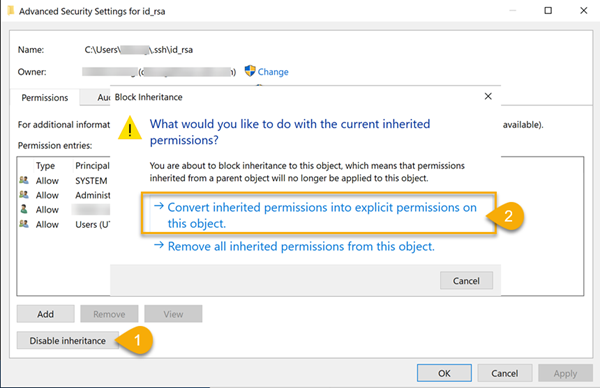Viewport: 600px width, 389px height.
Task: Close the Advanced Security Settings window
Action: pos(584,10)
